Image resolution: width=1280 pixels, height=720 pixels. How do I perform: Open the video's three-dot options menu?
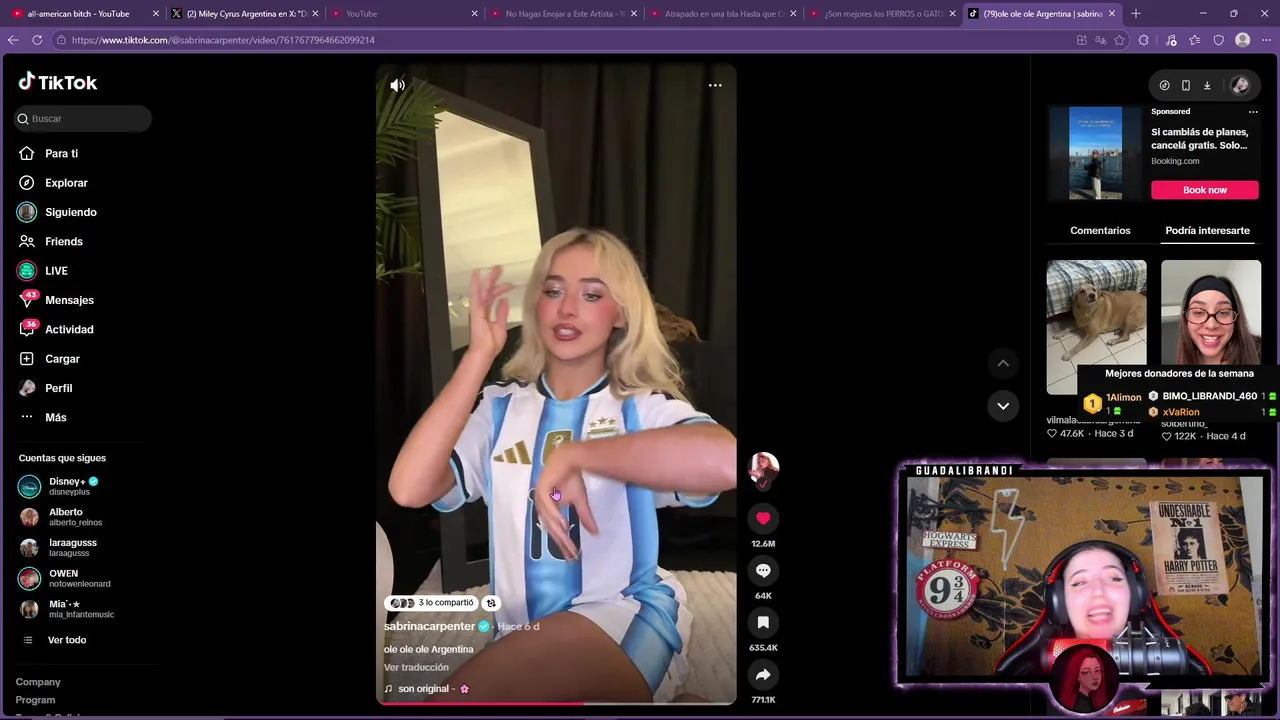tap(715, 85)
